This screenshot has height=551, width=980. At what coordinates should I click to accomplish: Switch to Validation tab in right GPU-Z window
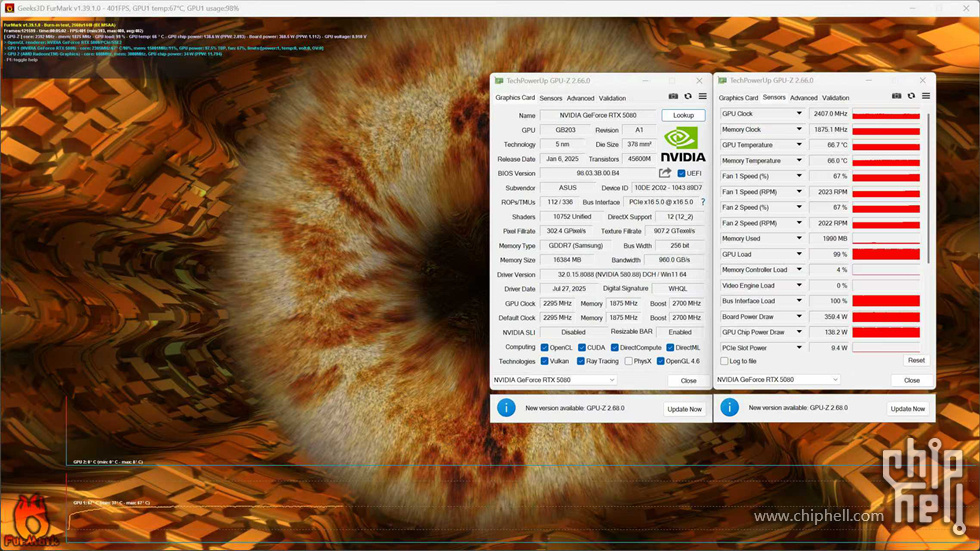(x=835, y=97)
